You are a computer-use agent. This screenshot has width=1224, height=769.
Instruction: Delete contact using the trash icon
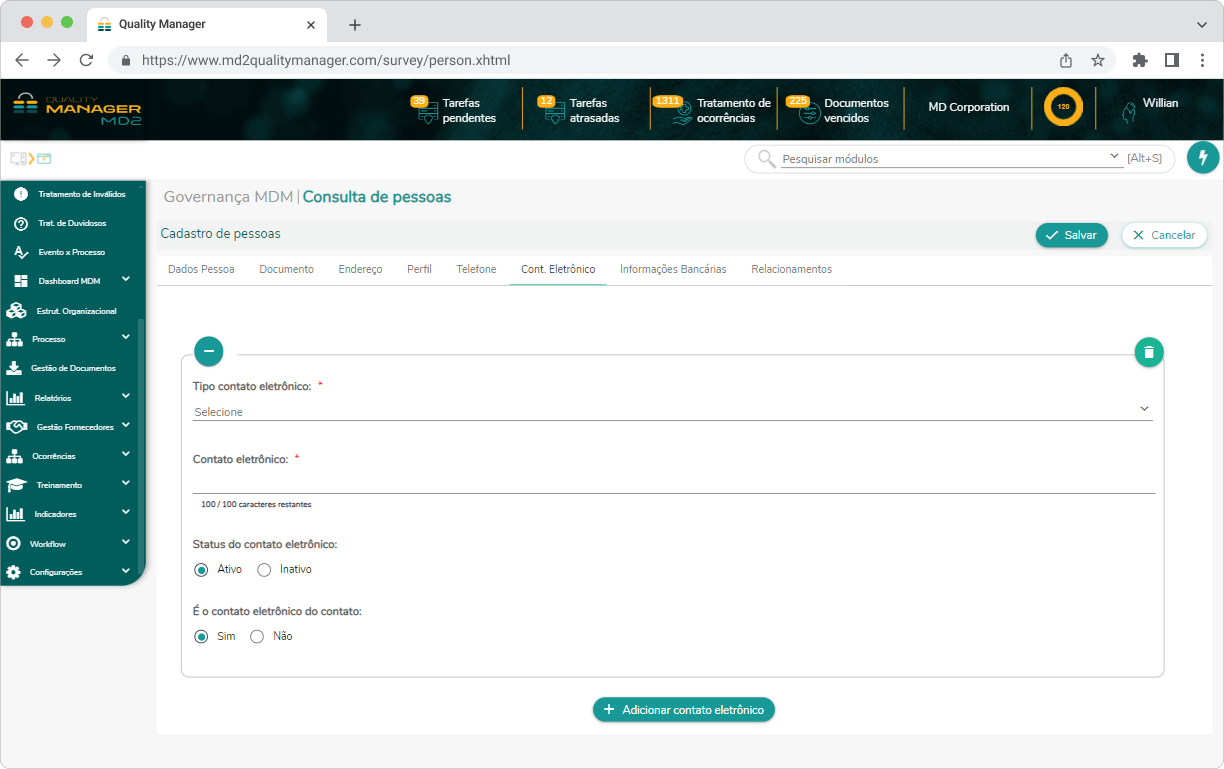tap(1149, 352)
